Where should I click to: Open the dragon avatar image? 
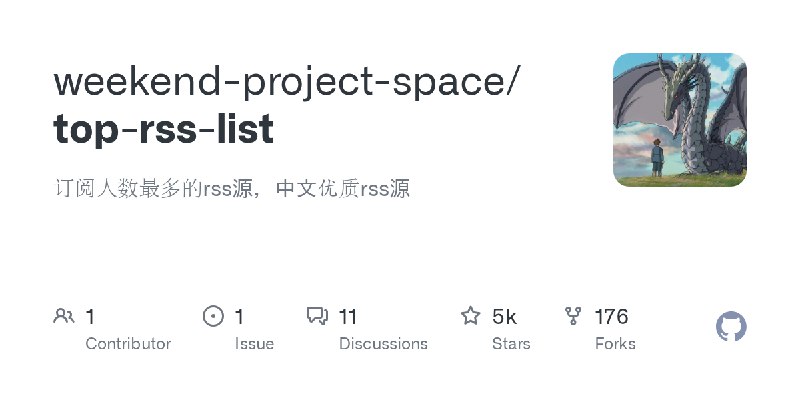click(680, 120)
